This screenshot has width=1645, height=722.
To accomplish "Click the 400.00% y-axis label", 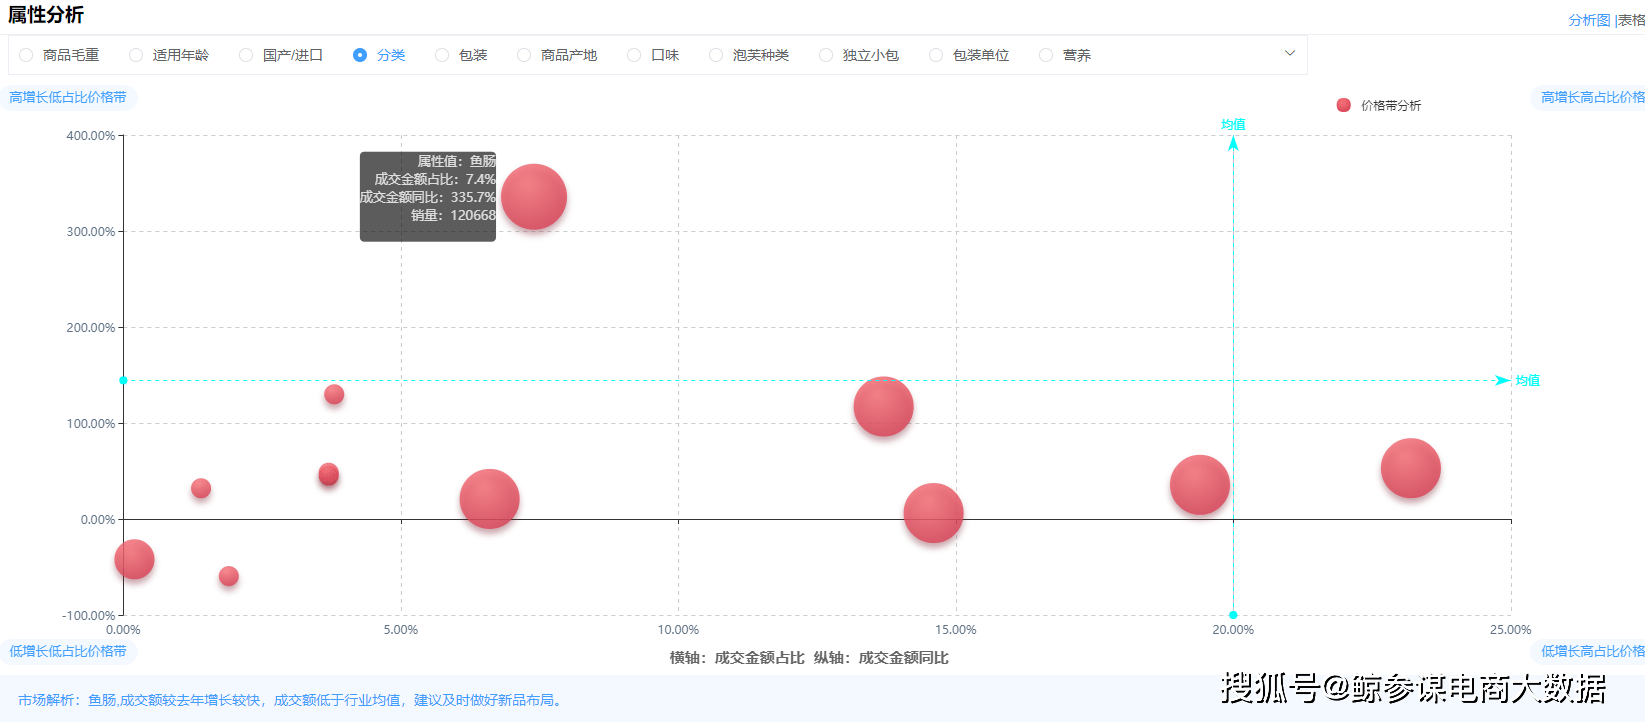I will 90,135.
